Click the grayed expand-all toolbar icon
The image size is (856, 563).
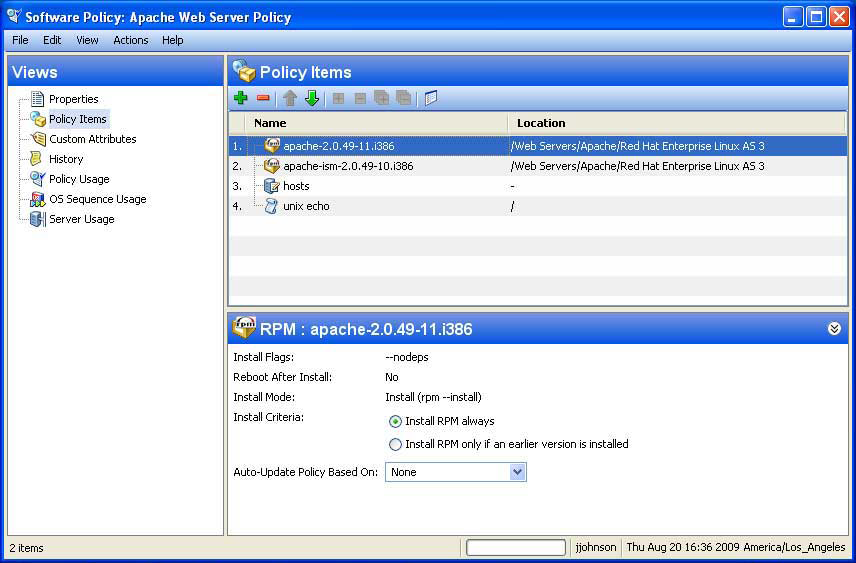click(382, 98)
